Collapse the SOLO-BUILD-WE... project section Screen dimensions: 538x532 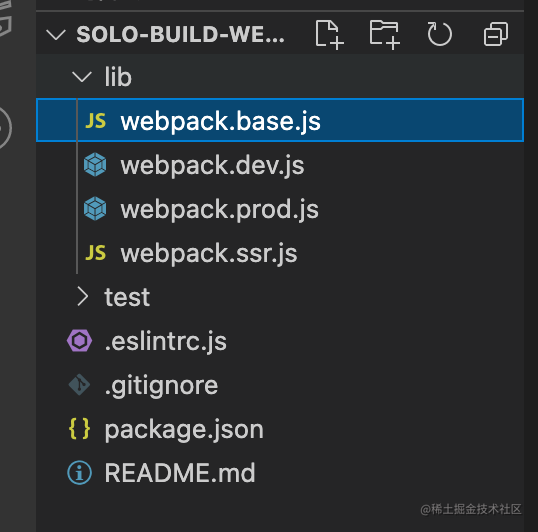coord(56,35)
